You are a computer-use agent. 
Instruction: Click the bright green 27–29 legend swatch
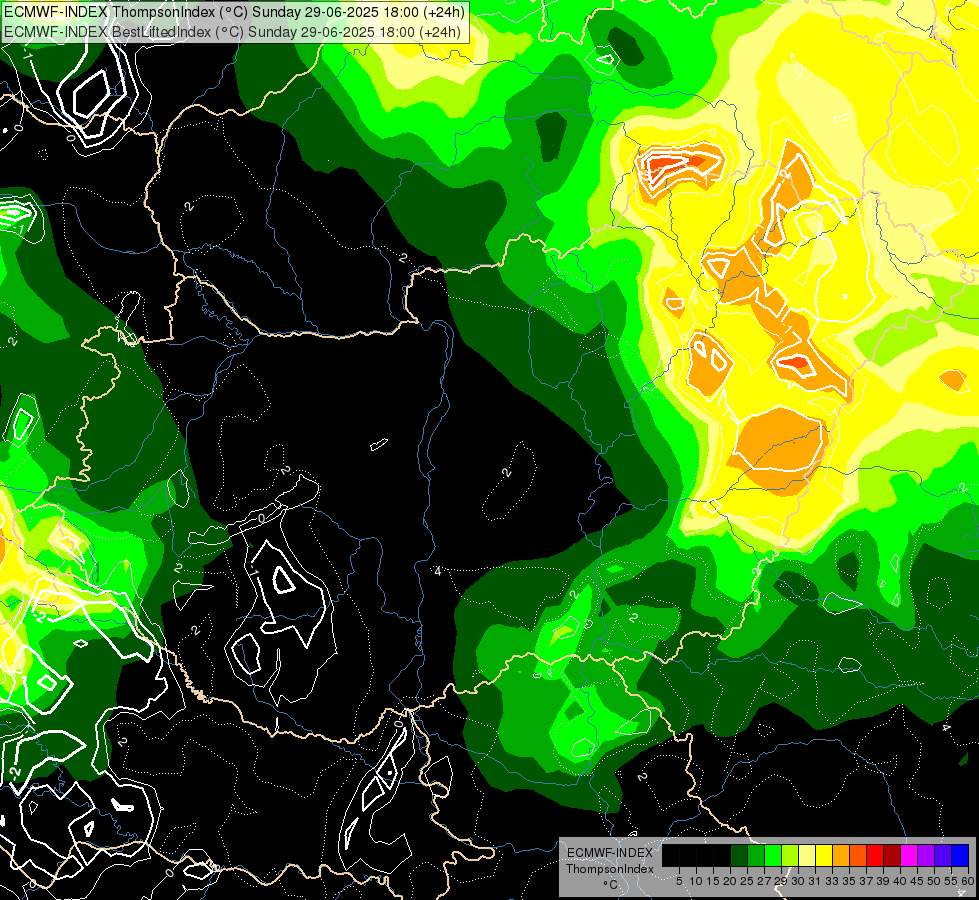click(773, 855)
